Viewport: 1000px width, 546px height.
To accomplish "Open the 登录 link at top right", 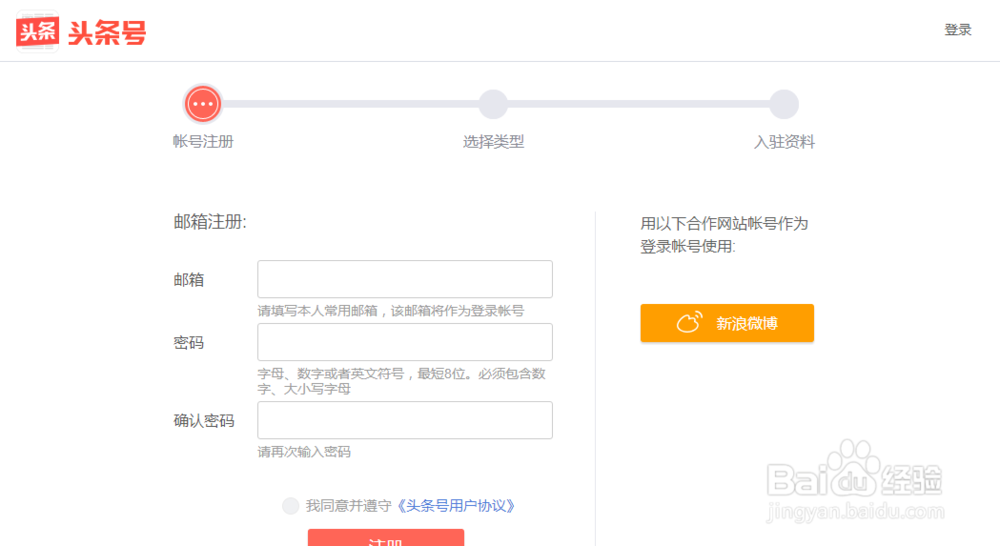I will pos(957,30).
